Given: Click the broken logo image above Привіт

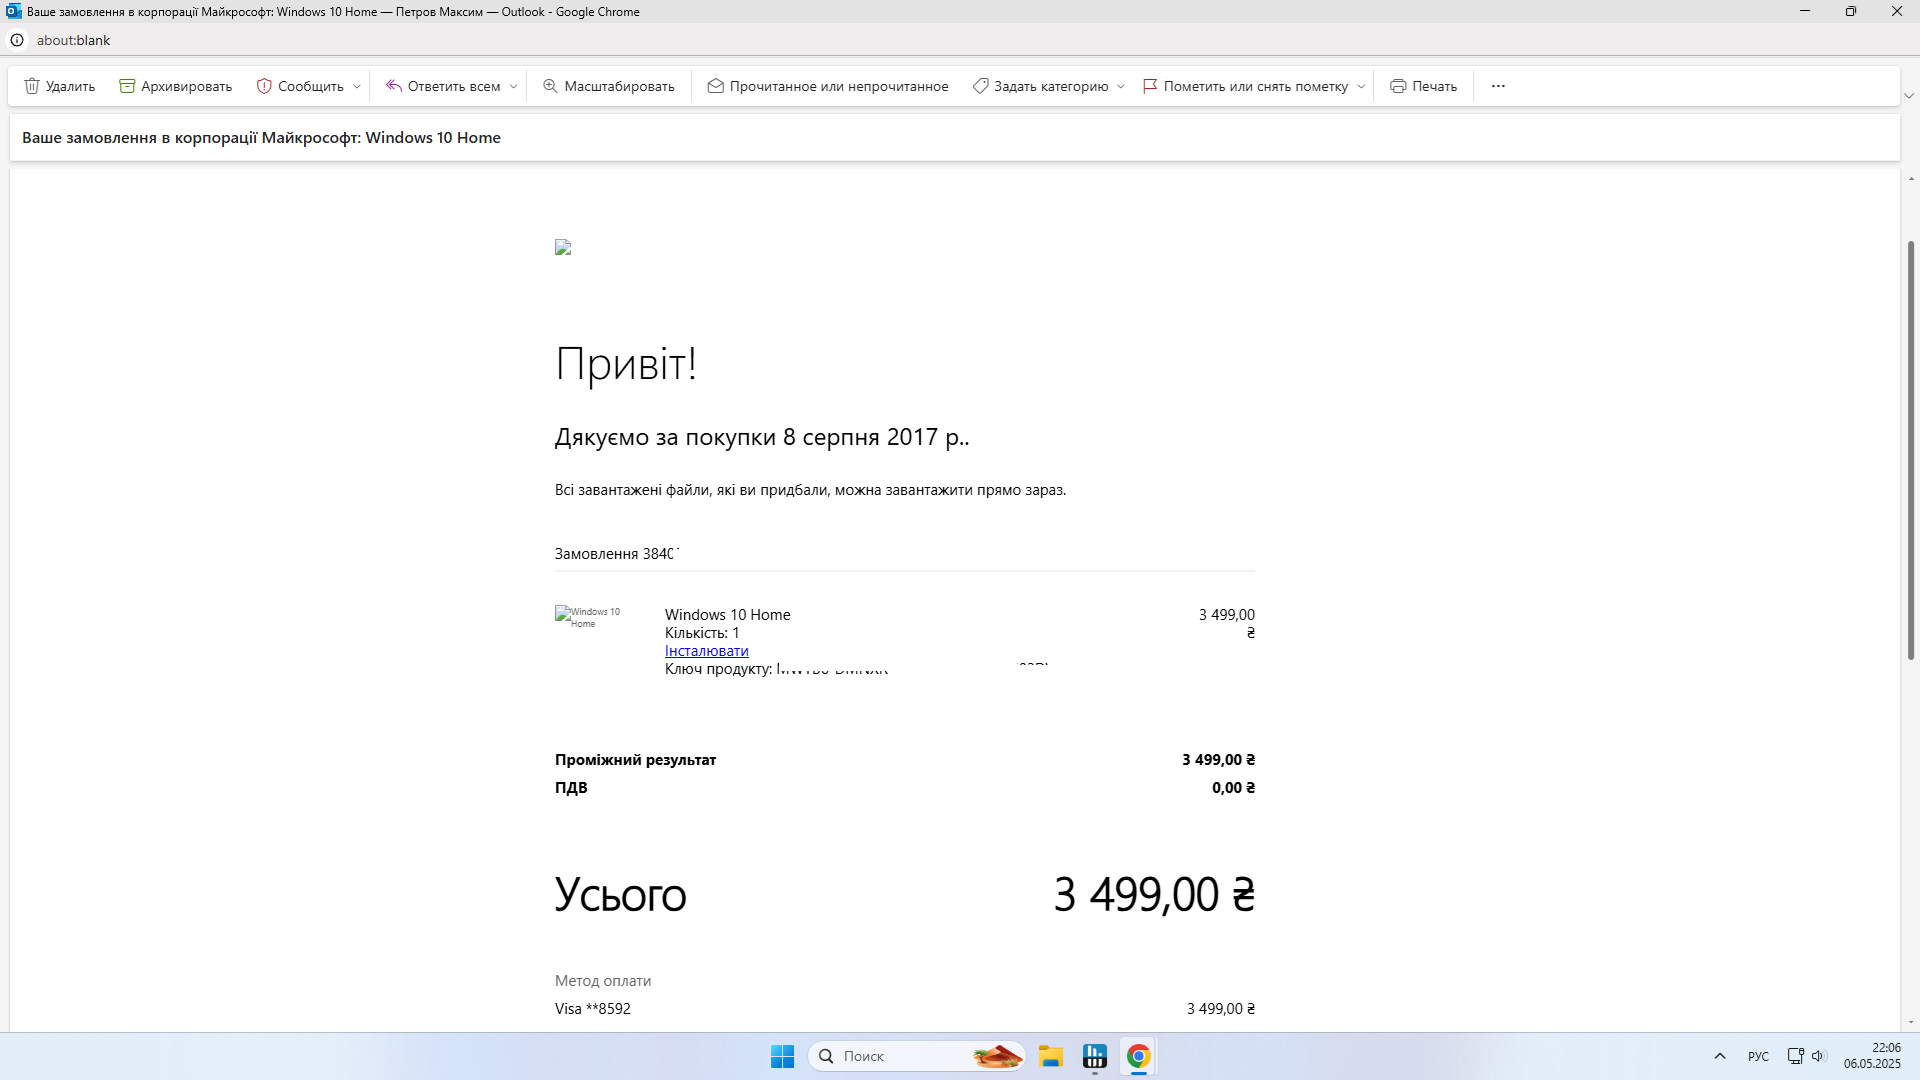Looking at the screenshot, I should point(563,247).
